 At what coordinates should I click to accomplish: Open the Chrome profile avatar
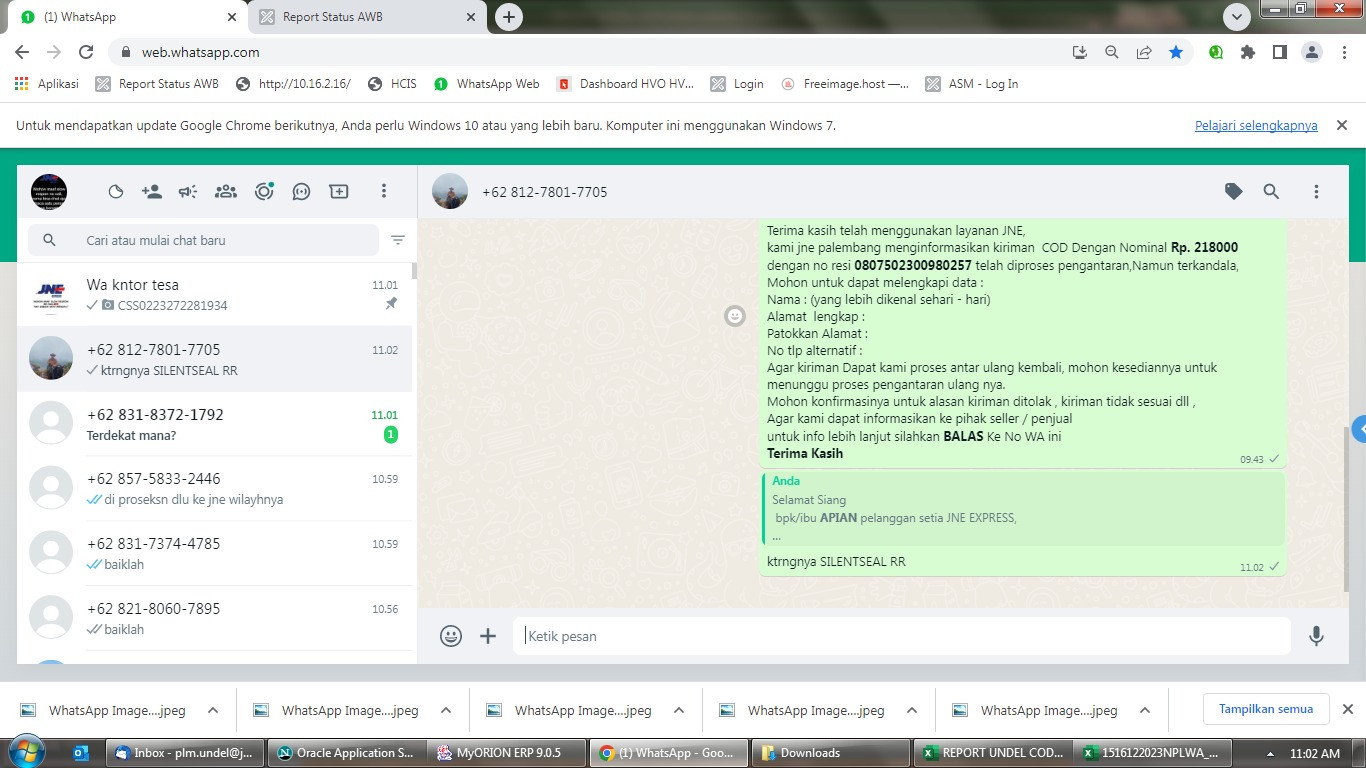[x=1312, y=52]
